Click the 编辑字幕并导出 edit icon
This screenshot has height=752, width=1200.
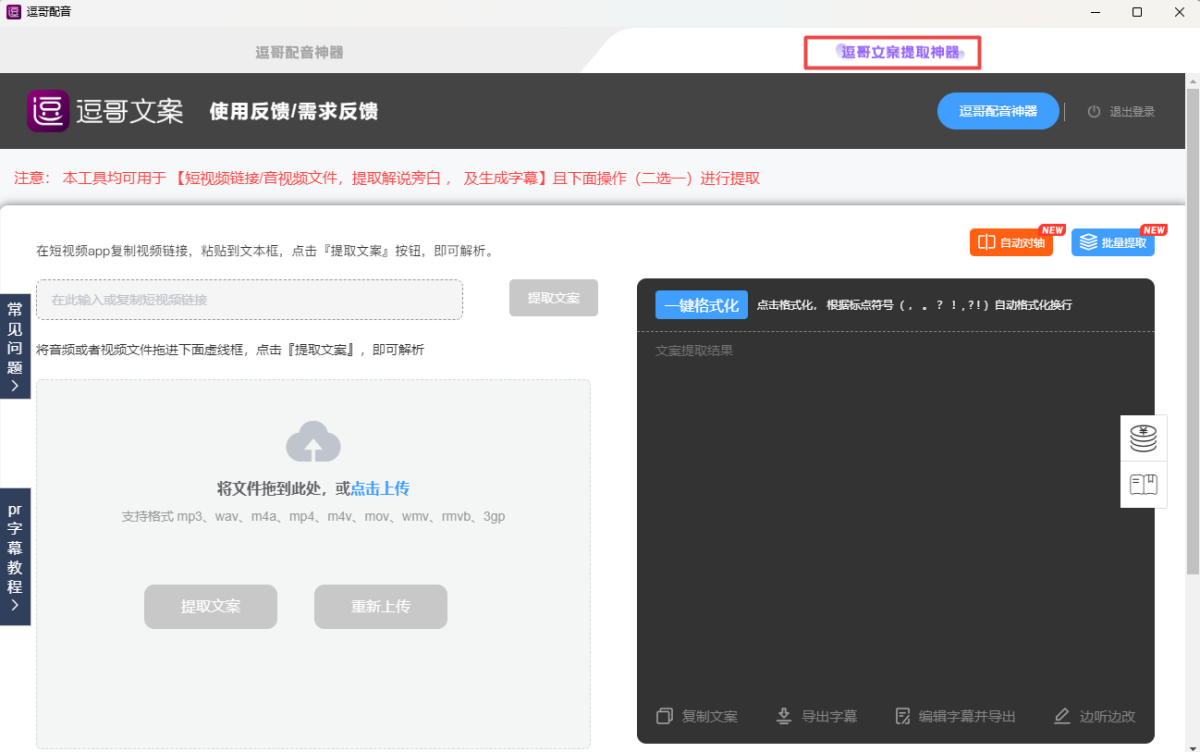tap(902, 716)
